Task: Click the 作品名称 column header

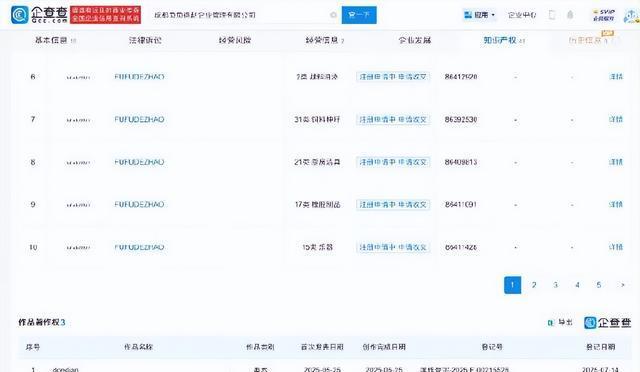Action: pos(138,347)
